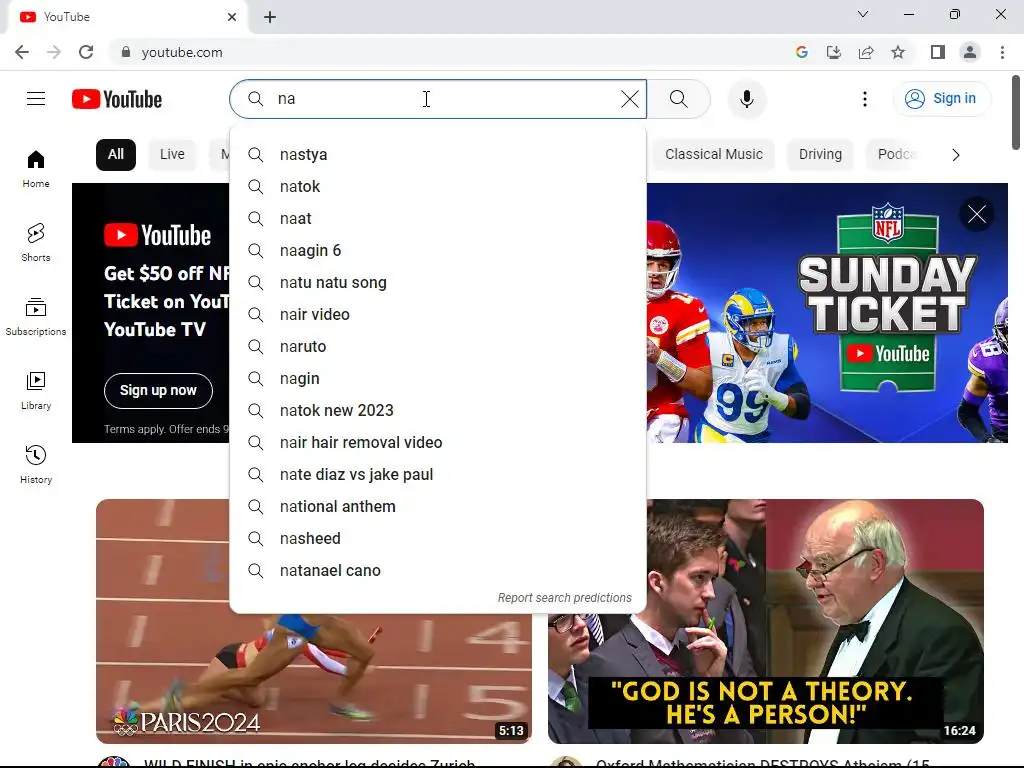Choose the 'natu natu song' suggestion

[x=438, y=283]
